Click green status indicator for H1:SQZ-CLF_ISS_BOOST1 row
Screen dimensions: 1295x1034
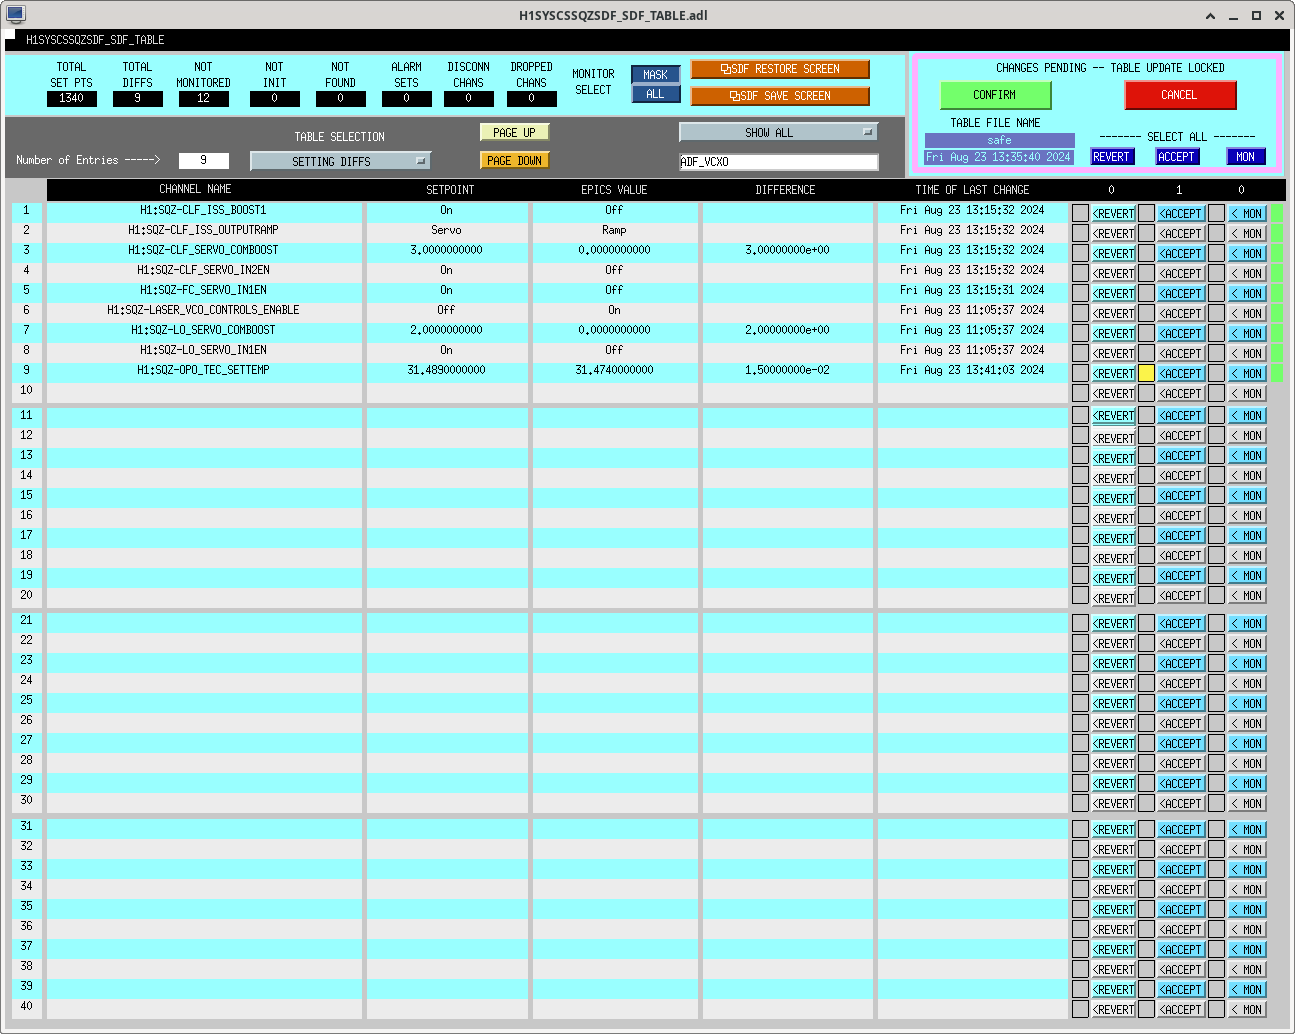tap(1277, 213)
